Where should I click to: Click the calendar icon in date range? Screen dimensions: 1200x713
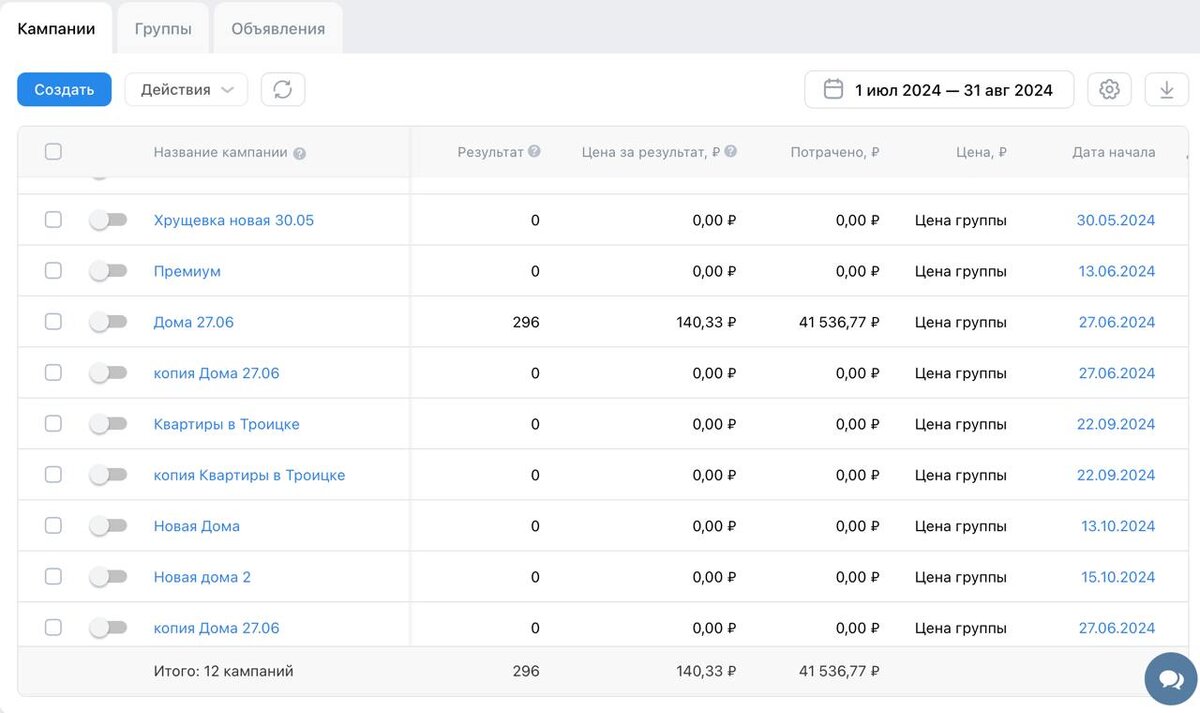[833, 90]
